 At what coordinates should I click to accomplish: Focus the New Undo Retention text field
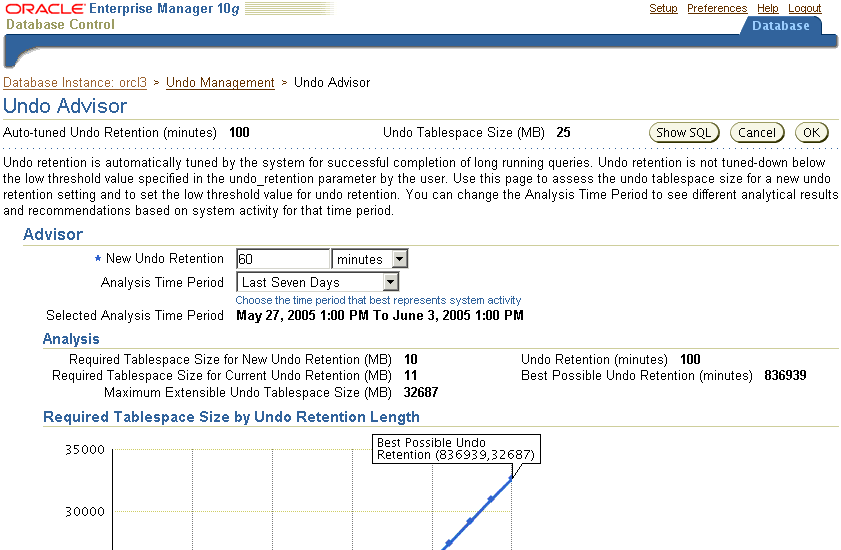283,259
